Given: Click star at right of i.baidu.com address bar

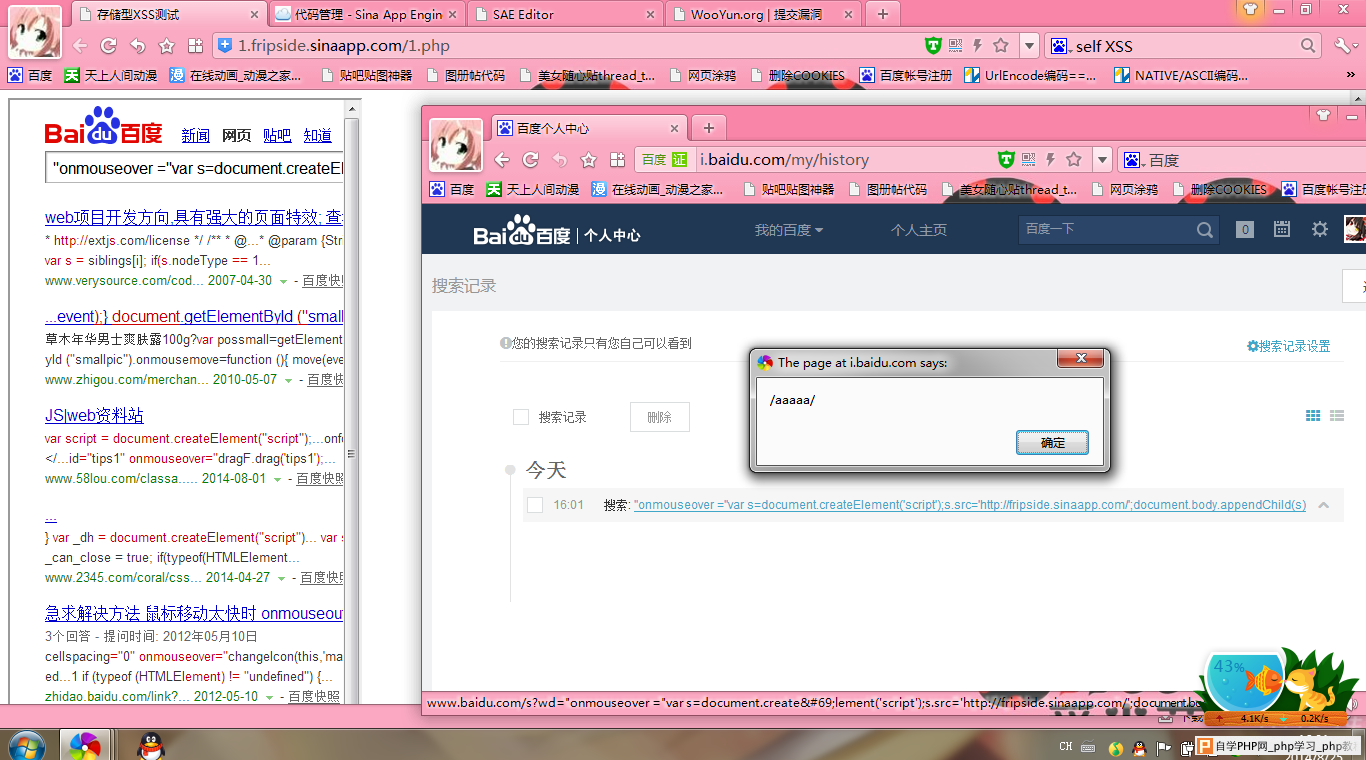Looking at the screenshot, I should 1074,159.
